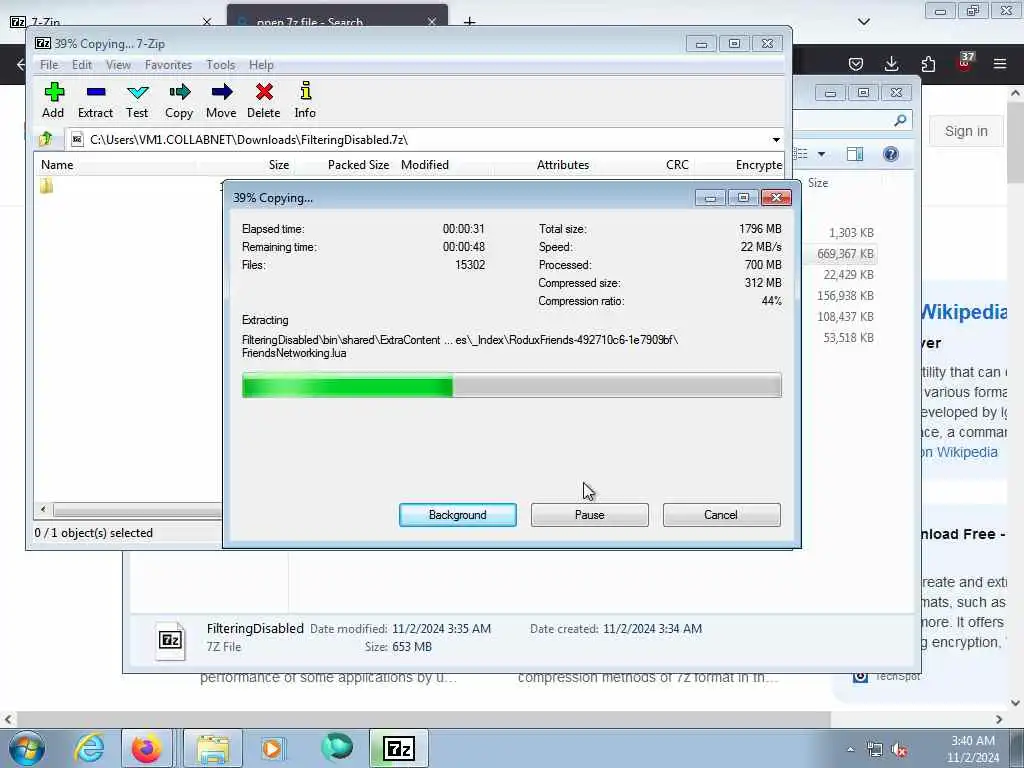Open the Edit menu in 7-Zip
This screenshot has width=1024, height=768.
pos(82,65)
